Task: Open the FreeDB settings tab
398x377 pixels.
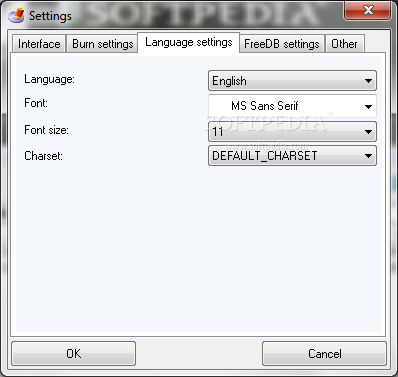Action: point(282,44)
